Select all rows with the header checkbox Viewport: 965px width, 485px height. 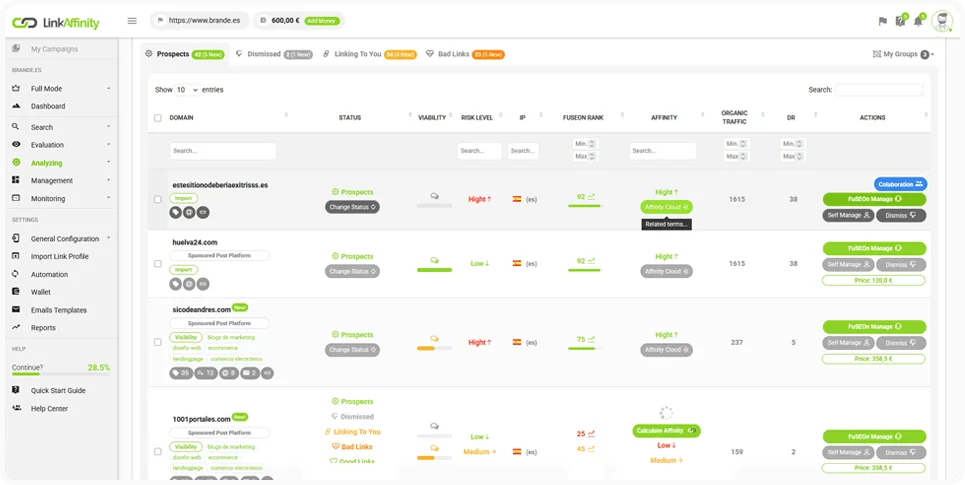point(158,118)
